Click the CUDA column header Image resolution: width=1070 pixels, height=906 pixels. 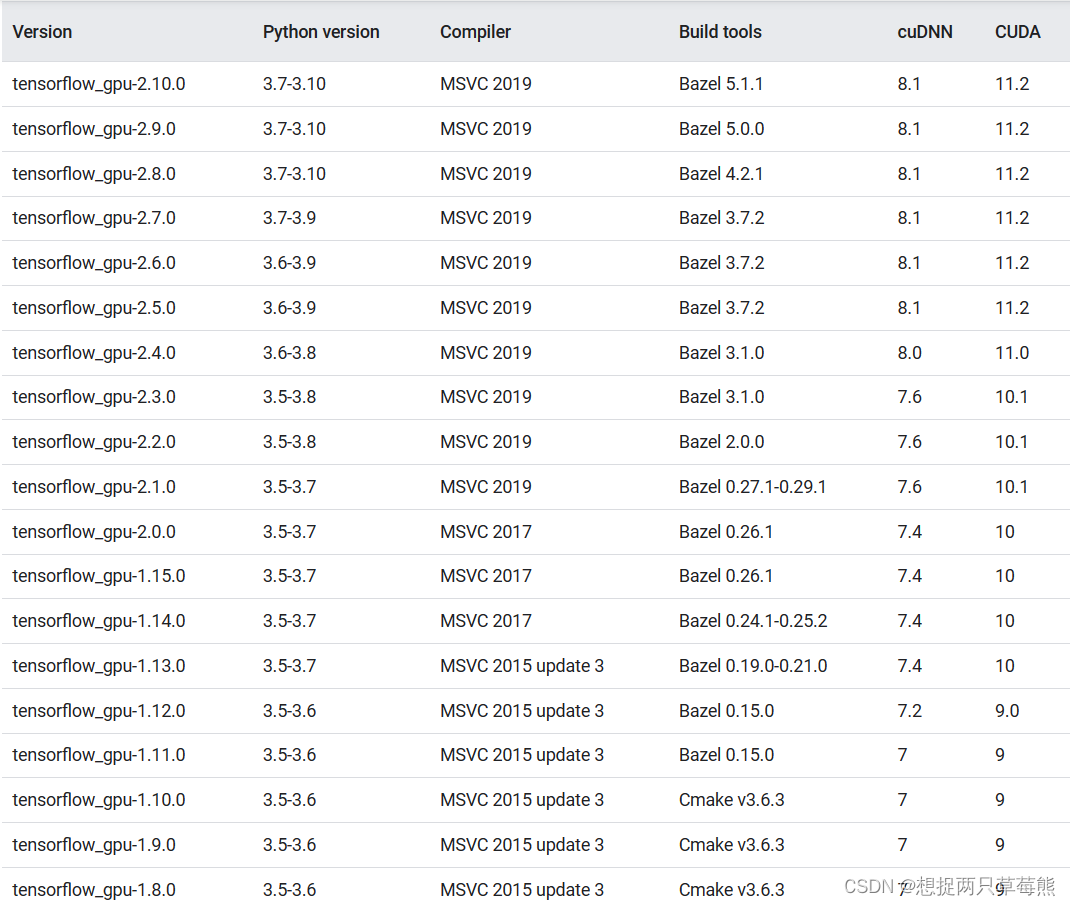(1017, 32)
